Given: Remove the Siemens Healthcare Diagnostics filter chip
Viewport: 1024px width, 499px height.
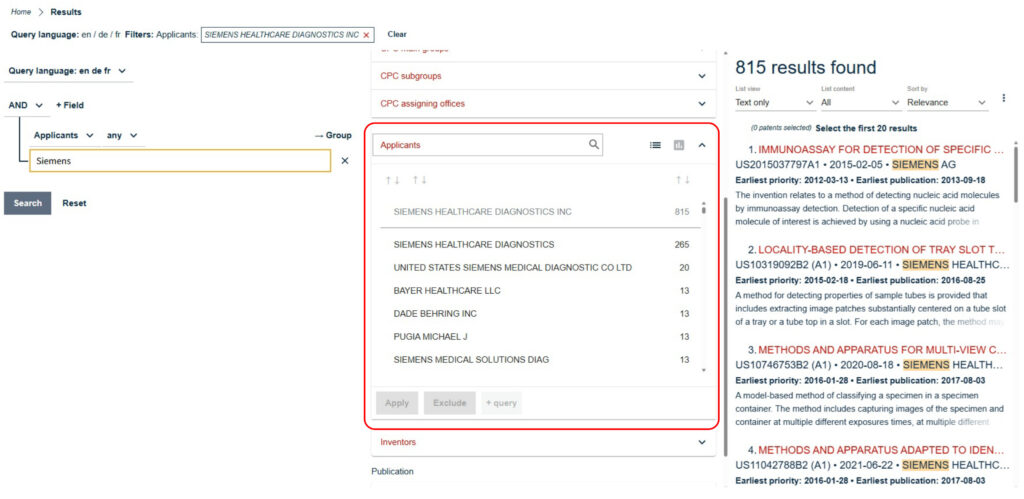Looking at the screenshot, I should click(366, 35).
